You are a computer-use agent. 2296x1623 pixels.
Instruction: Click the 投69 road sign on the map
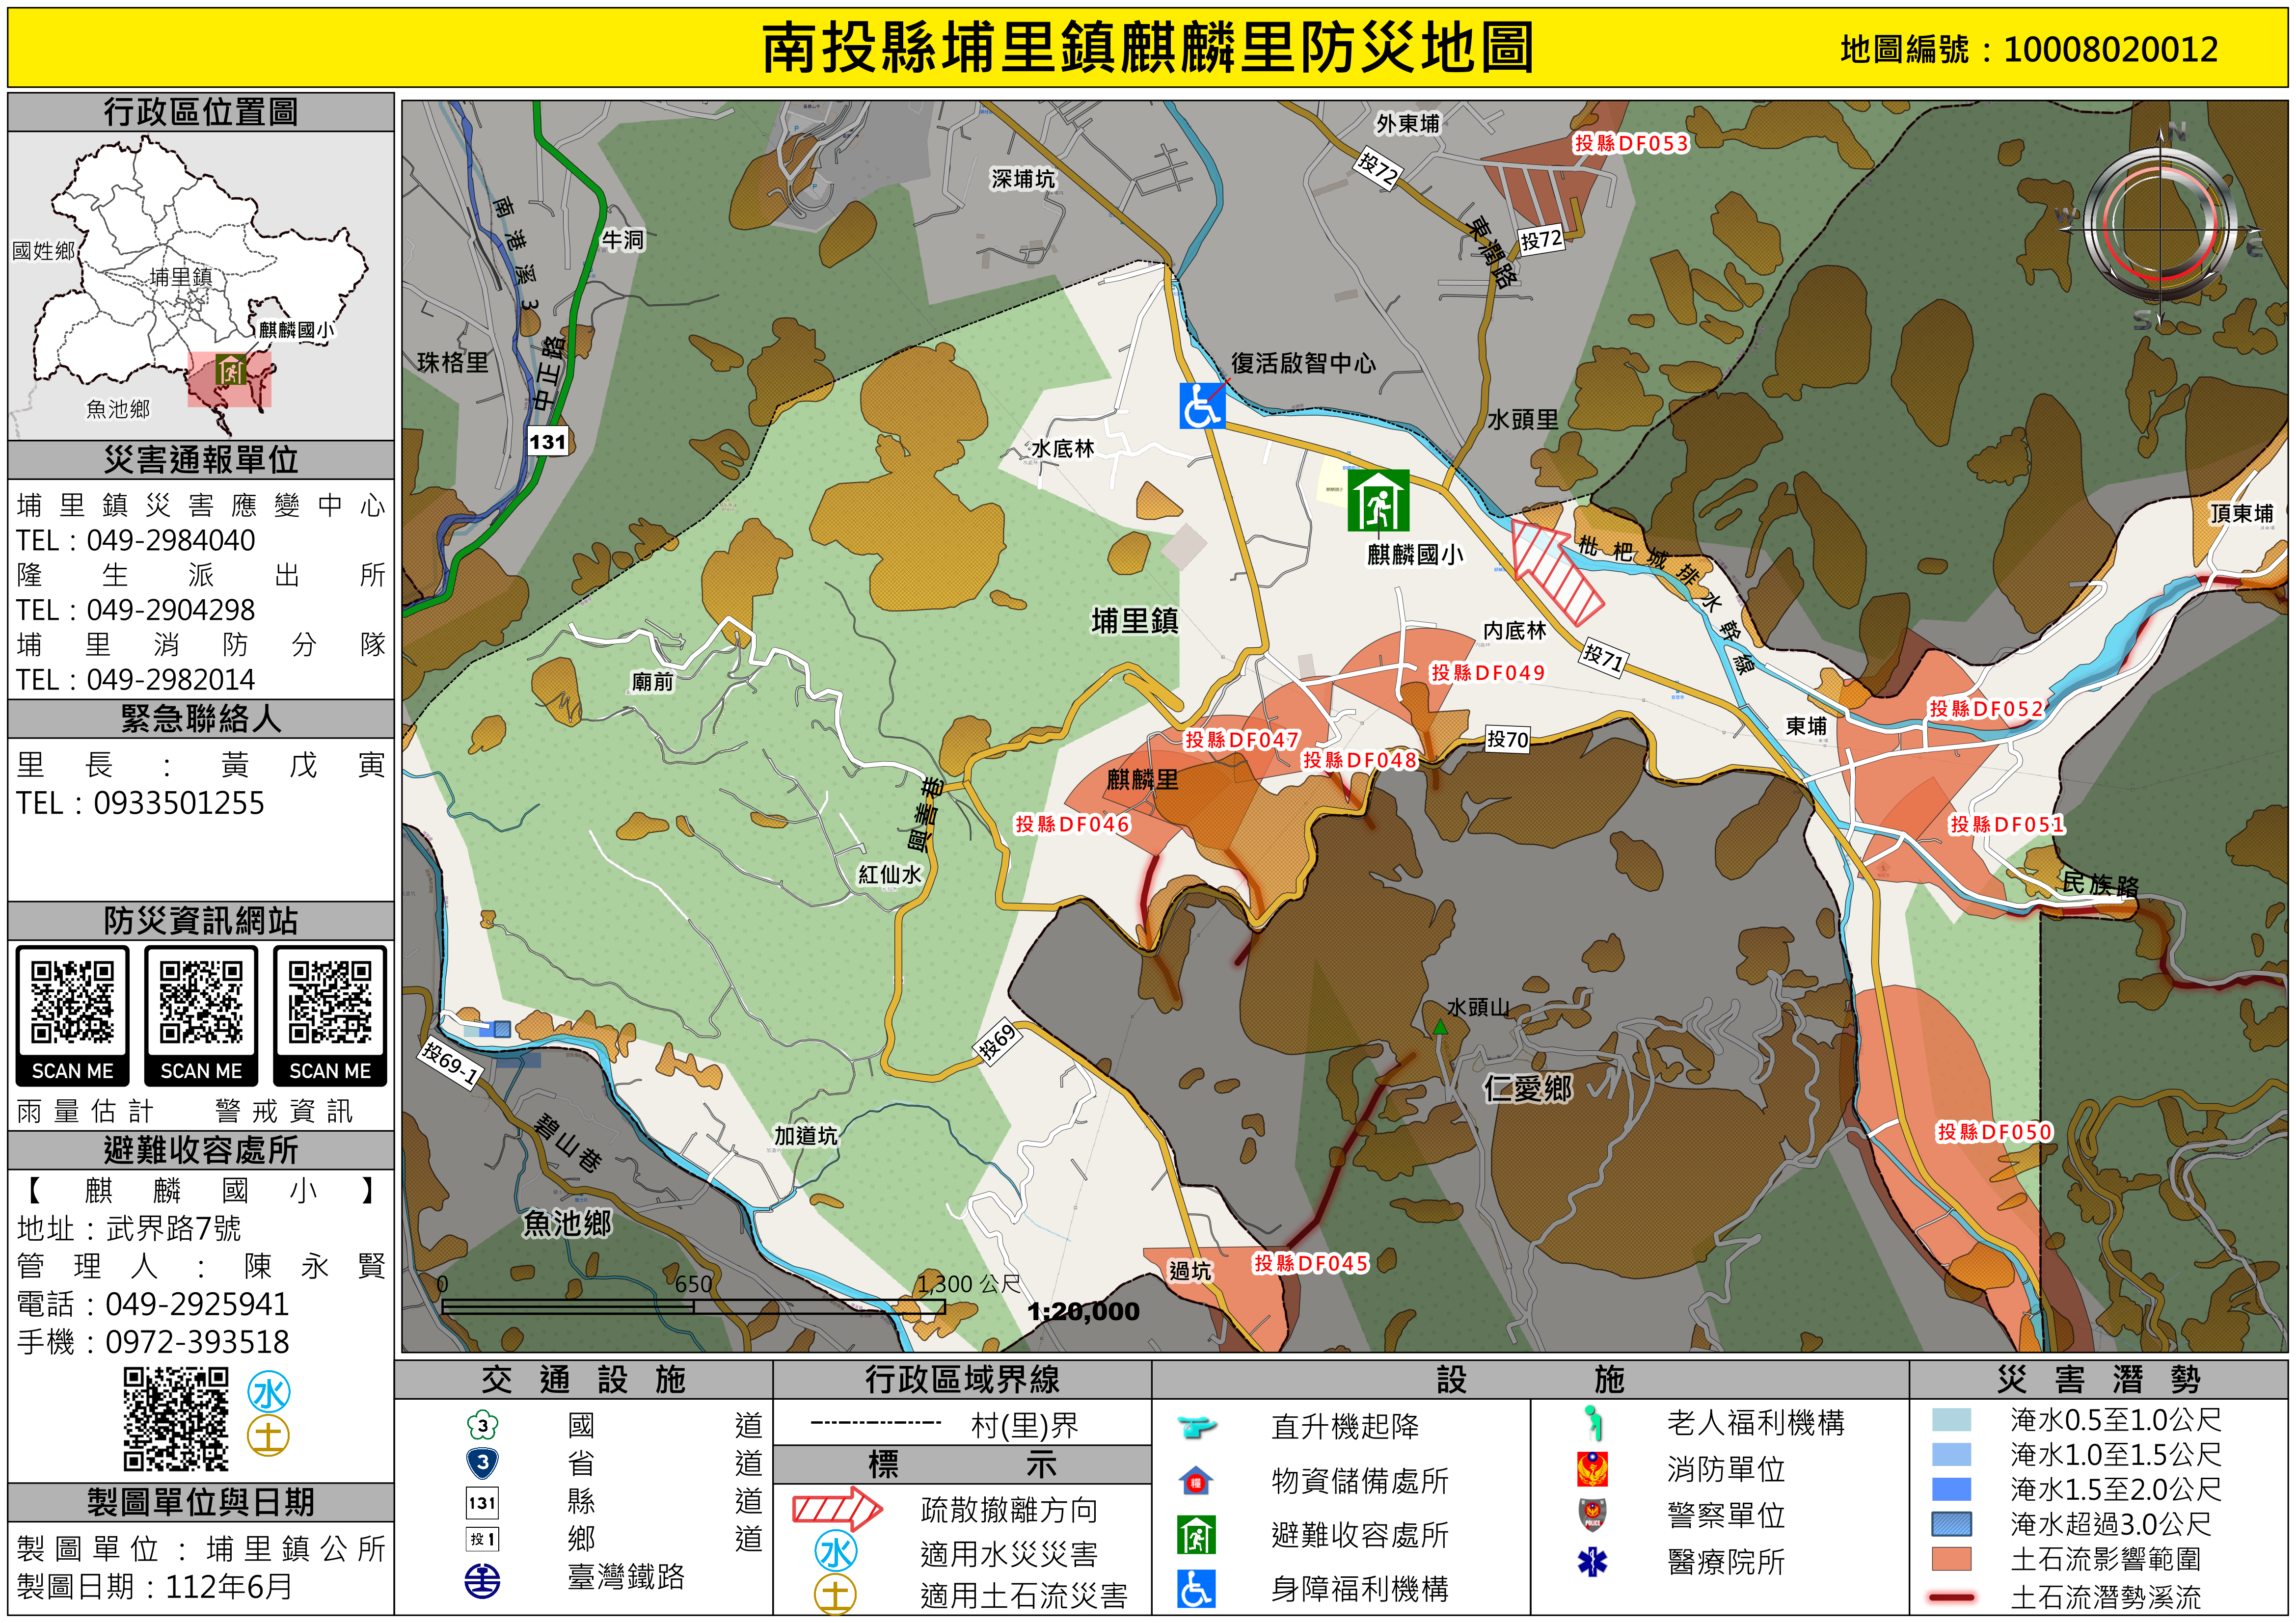coord(997,1041)
